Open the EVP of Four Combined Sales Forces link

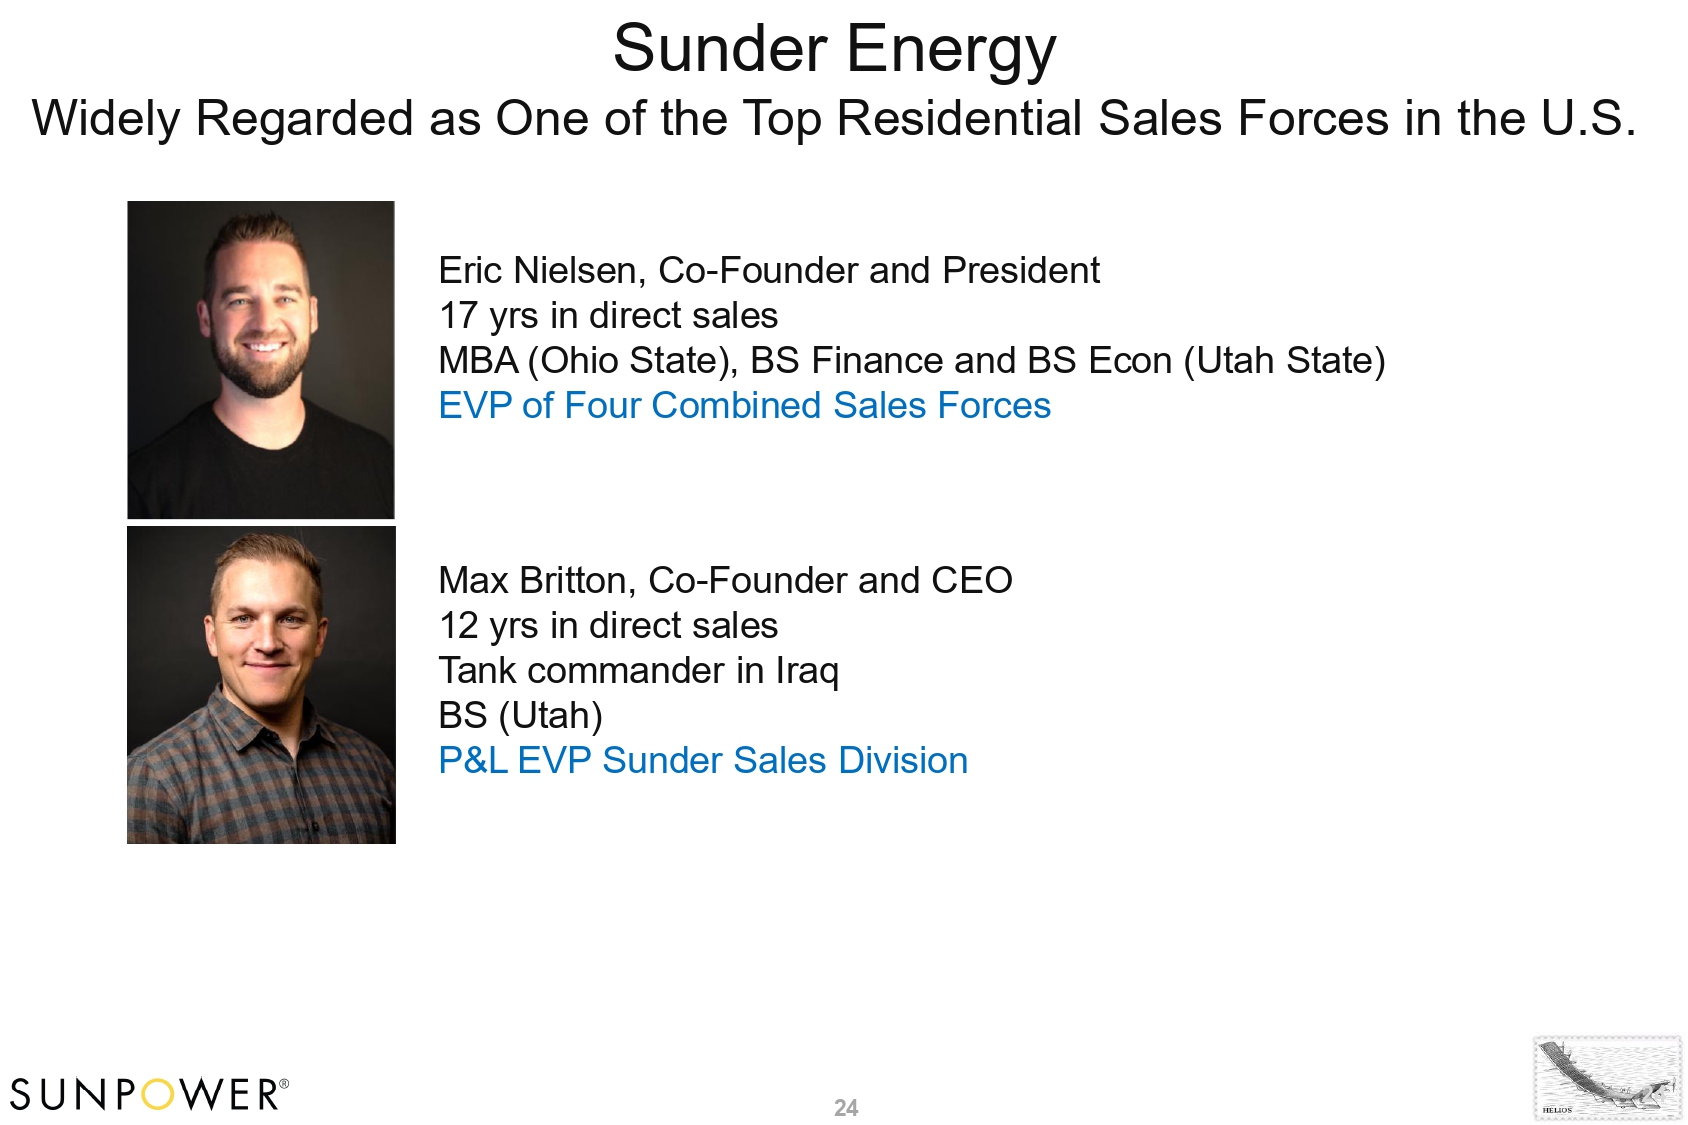[x=744, y=406]
